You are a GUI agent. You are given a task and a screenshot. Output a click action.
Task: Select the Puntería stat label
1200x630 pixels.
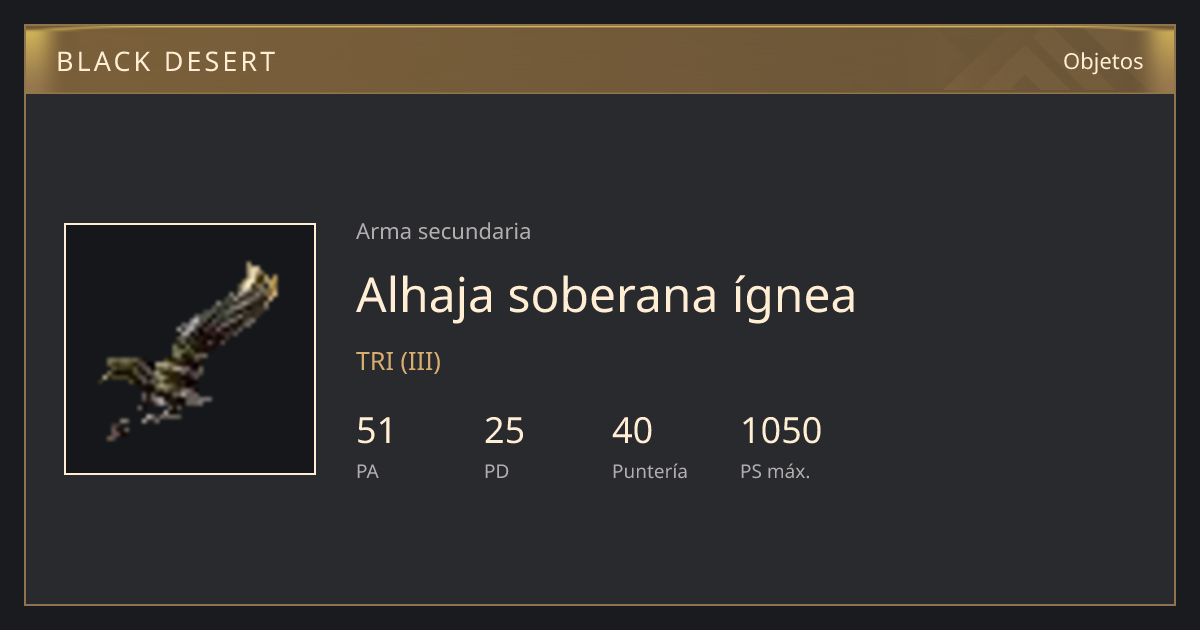(x=650, y=471)
